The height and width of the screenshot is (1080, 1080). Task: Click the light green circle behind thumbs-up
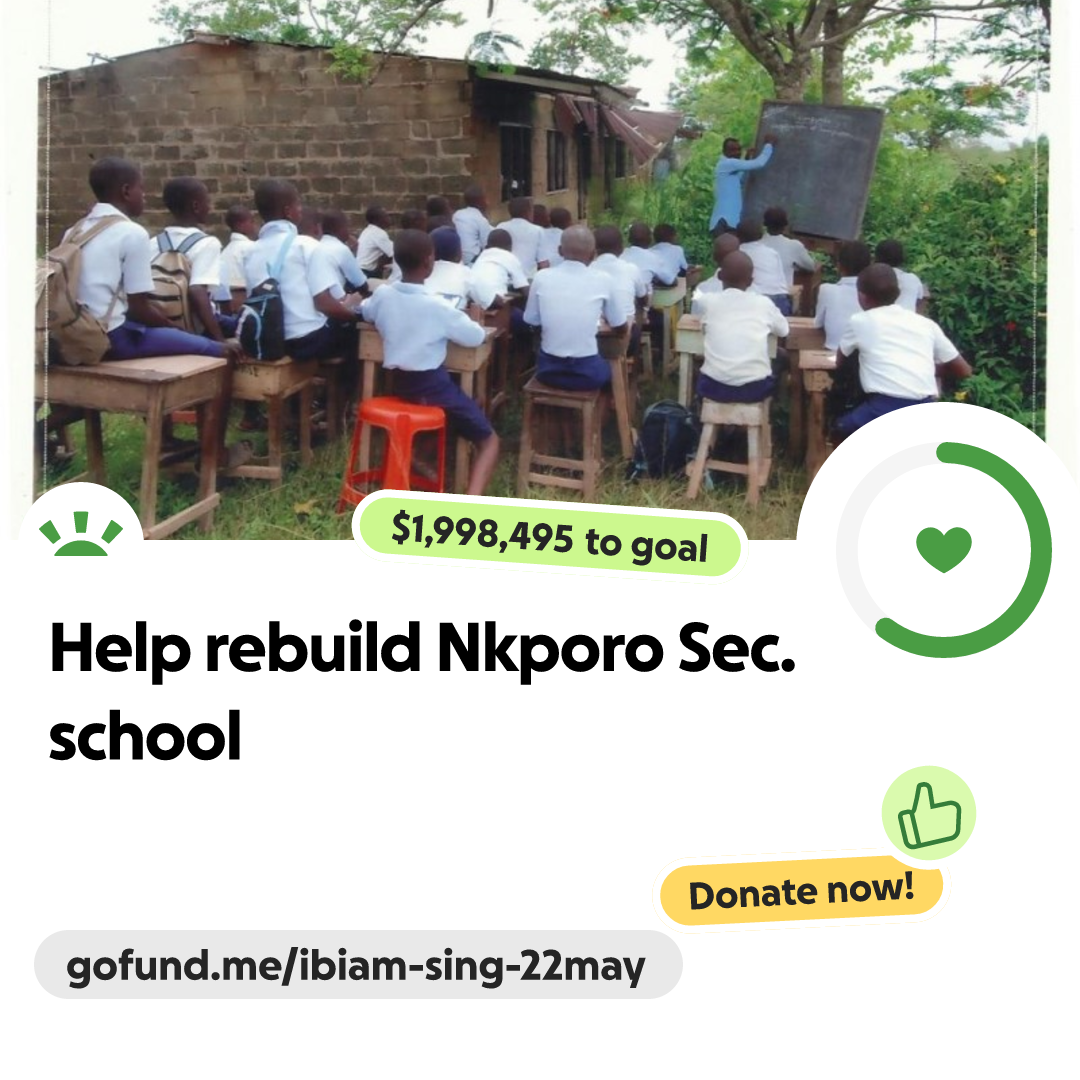click(x=928, y=813)
